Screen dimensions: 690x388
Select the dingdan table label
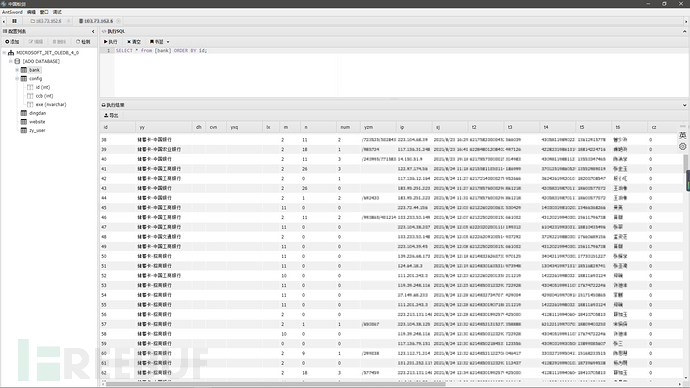tap(37, 113)
